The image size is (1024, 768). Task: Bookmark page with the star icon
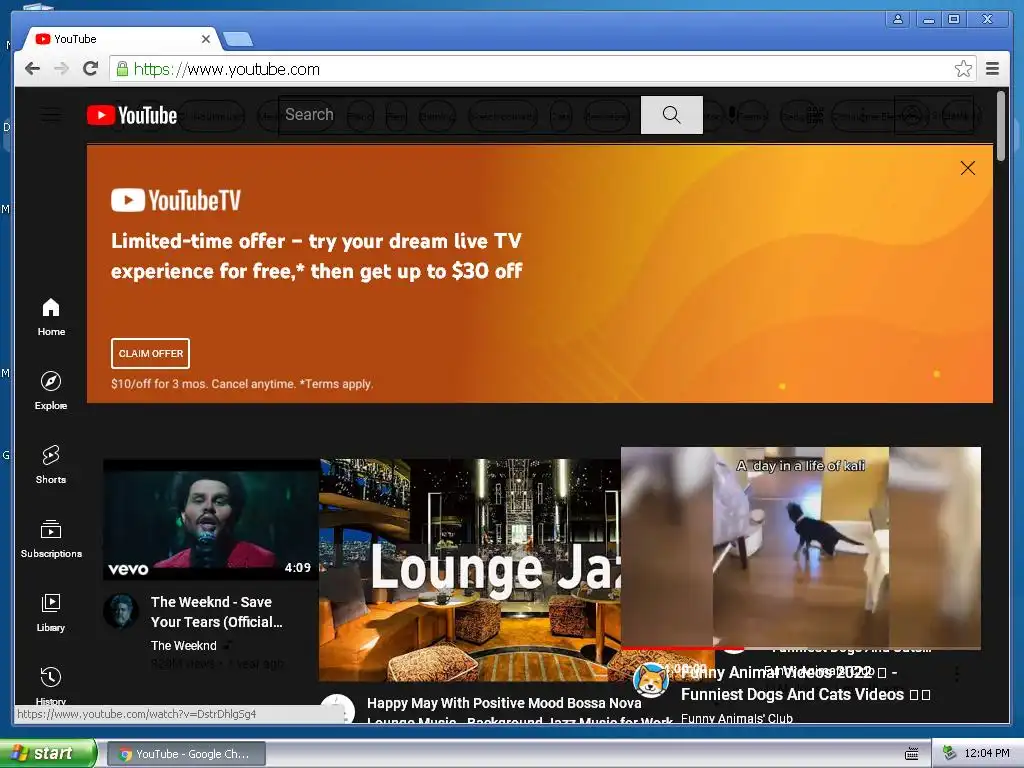coord(963,69)
